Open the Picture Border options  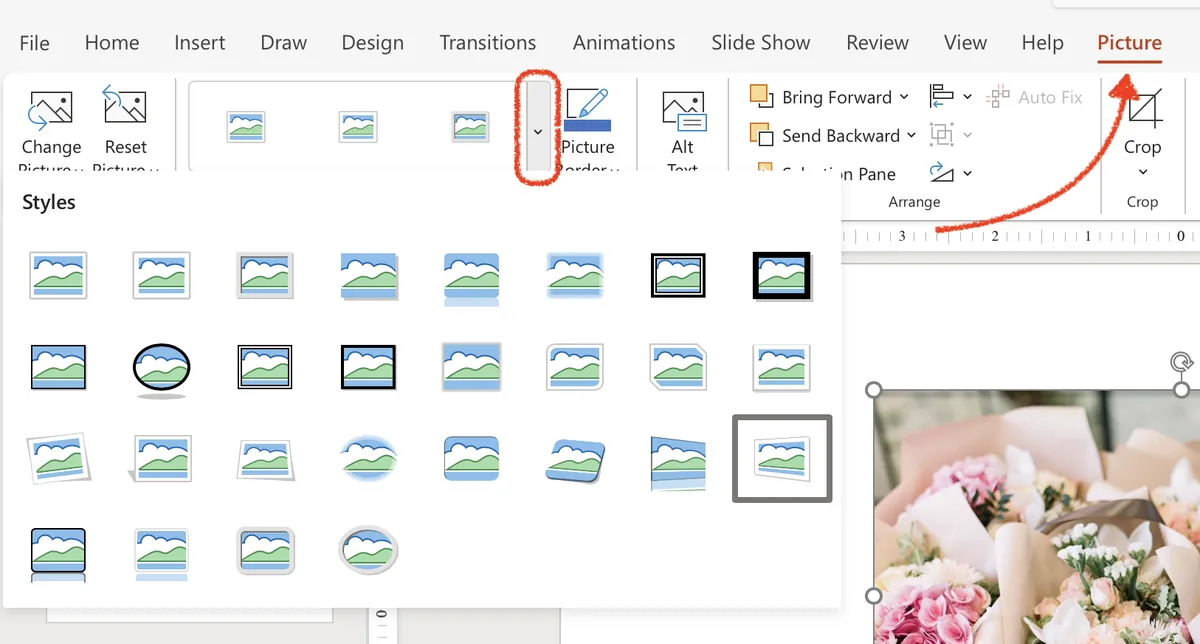click(588, 130)
